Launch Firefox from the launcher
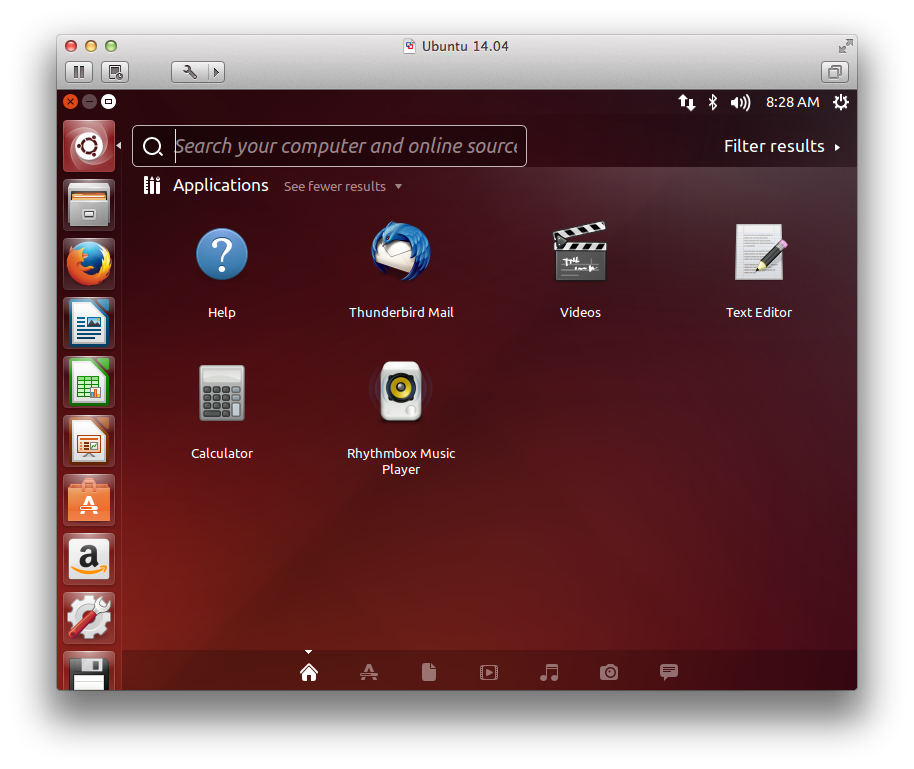 (88, 264)
